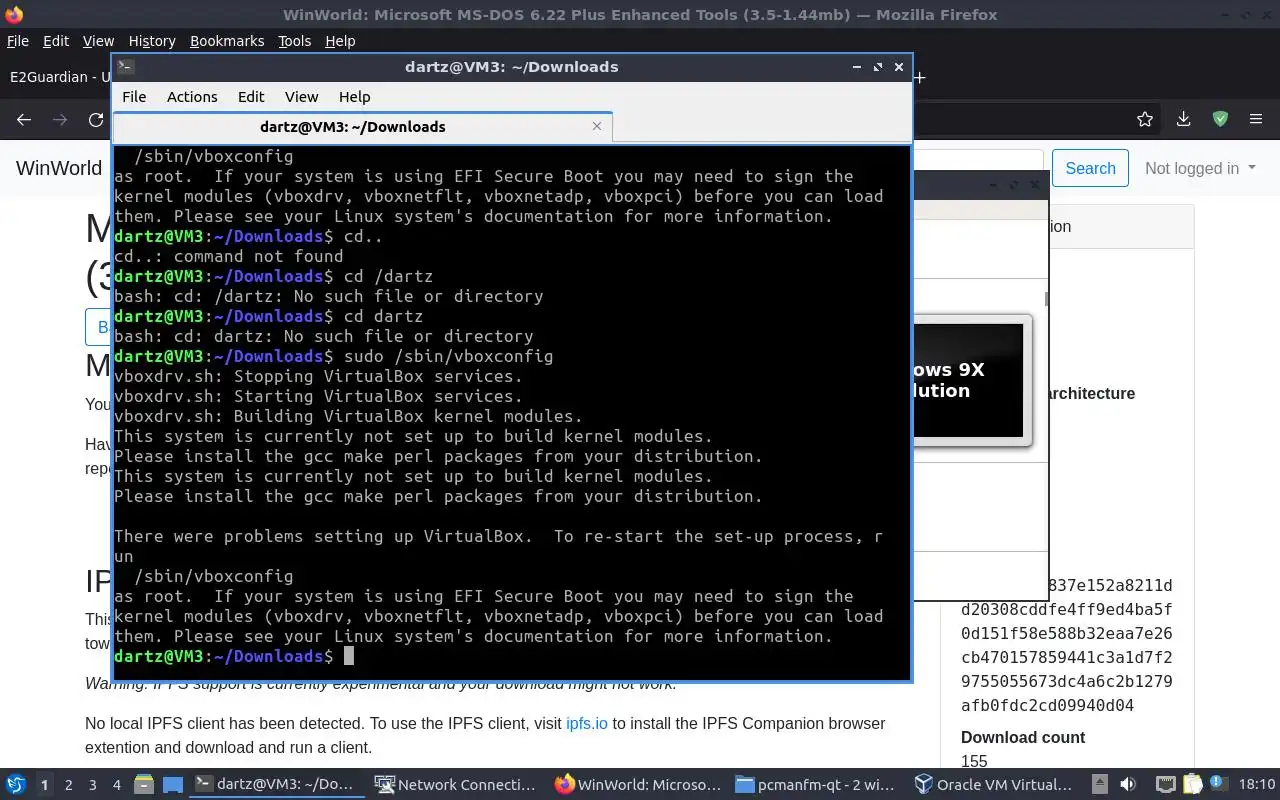Click the clock showing 18:10

1256,785
